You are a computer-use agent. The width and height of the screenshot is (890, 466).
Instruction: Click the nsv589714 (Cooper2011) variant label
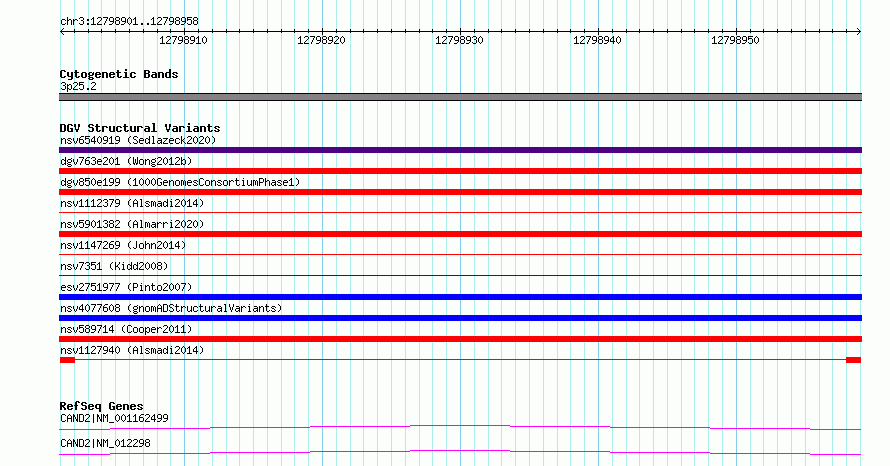point(126,329)
